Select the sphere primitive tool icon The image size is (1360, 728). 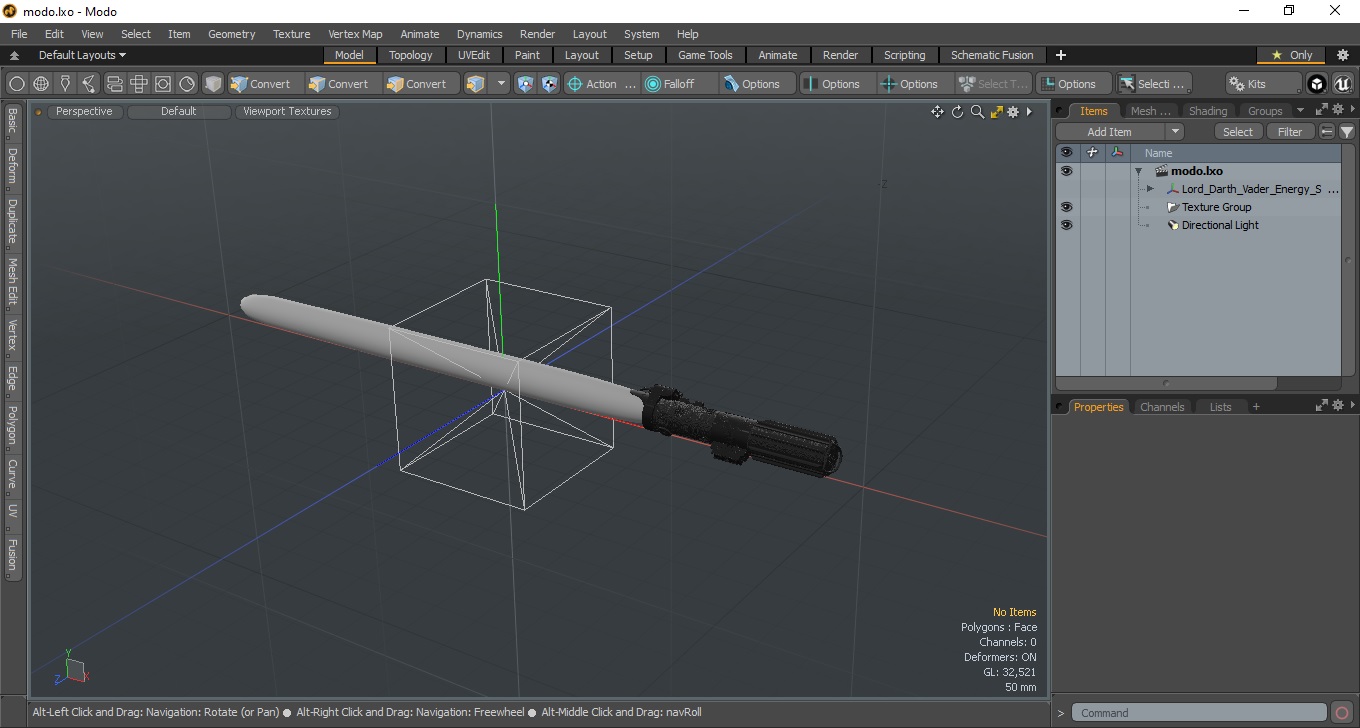click(16, 84)
